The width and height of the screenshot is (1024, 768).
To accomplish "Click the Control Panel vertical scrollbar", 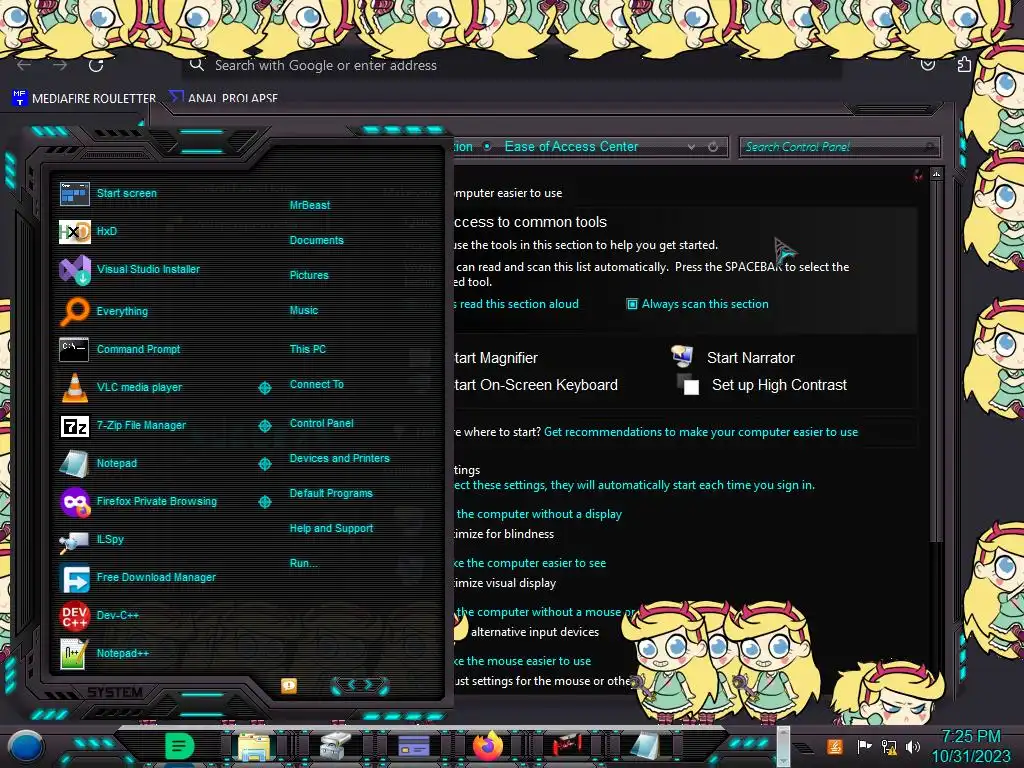I will 936,359.
